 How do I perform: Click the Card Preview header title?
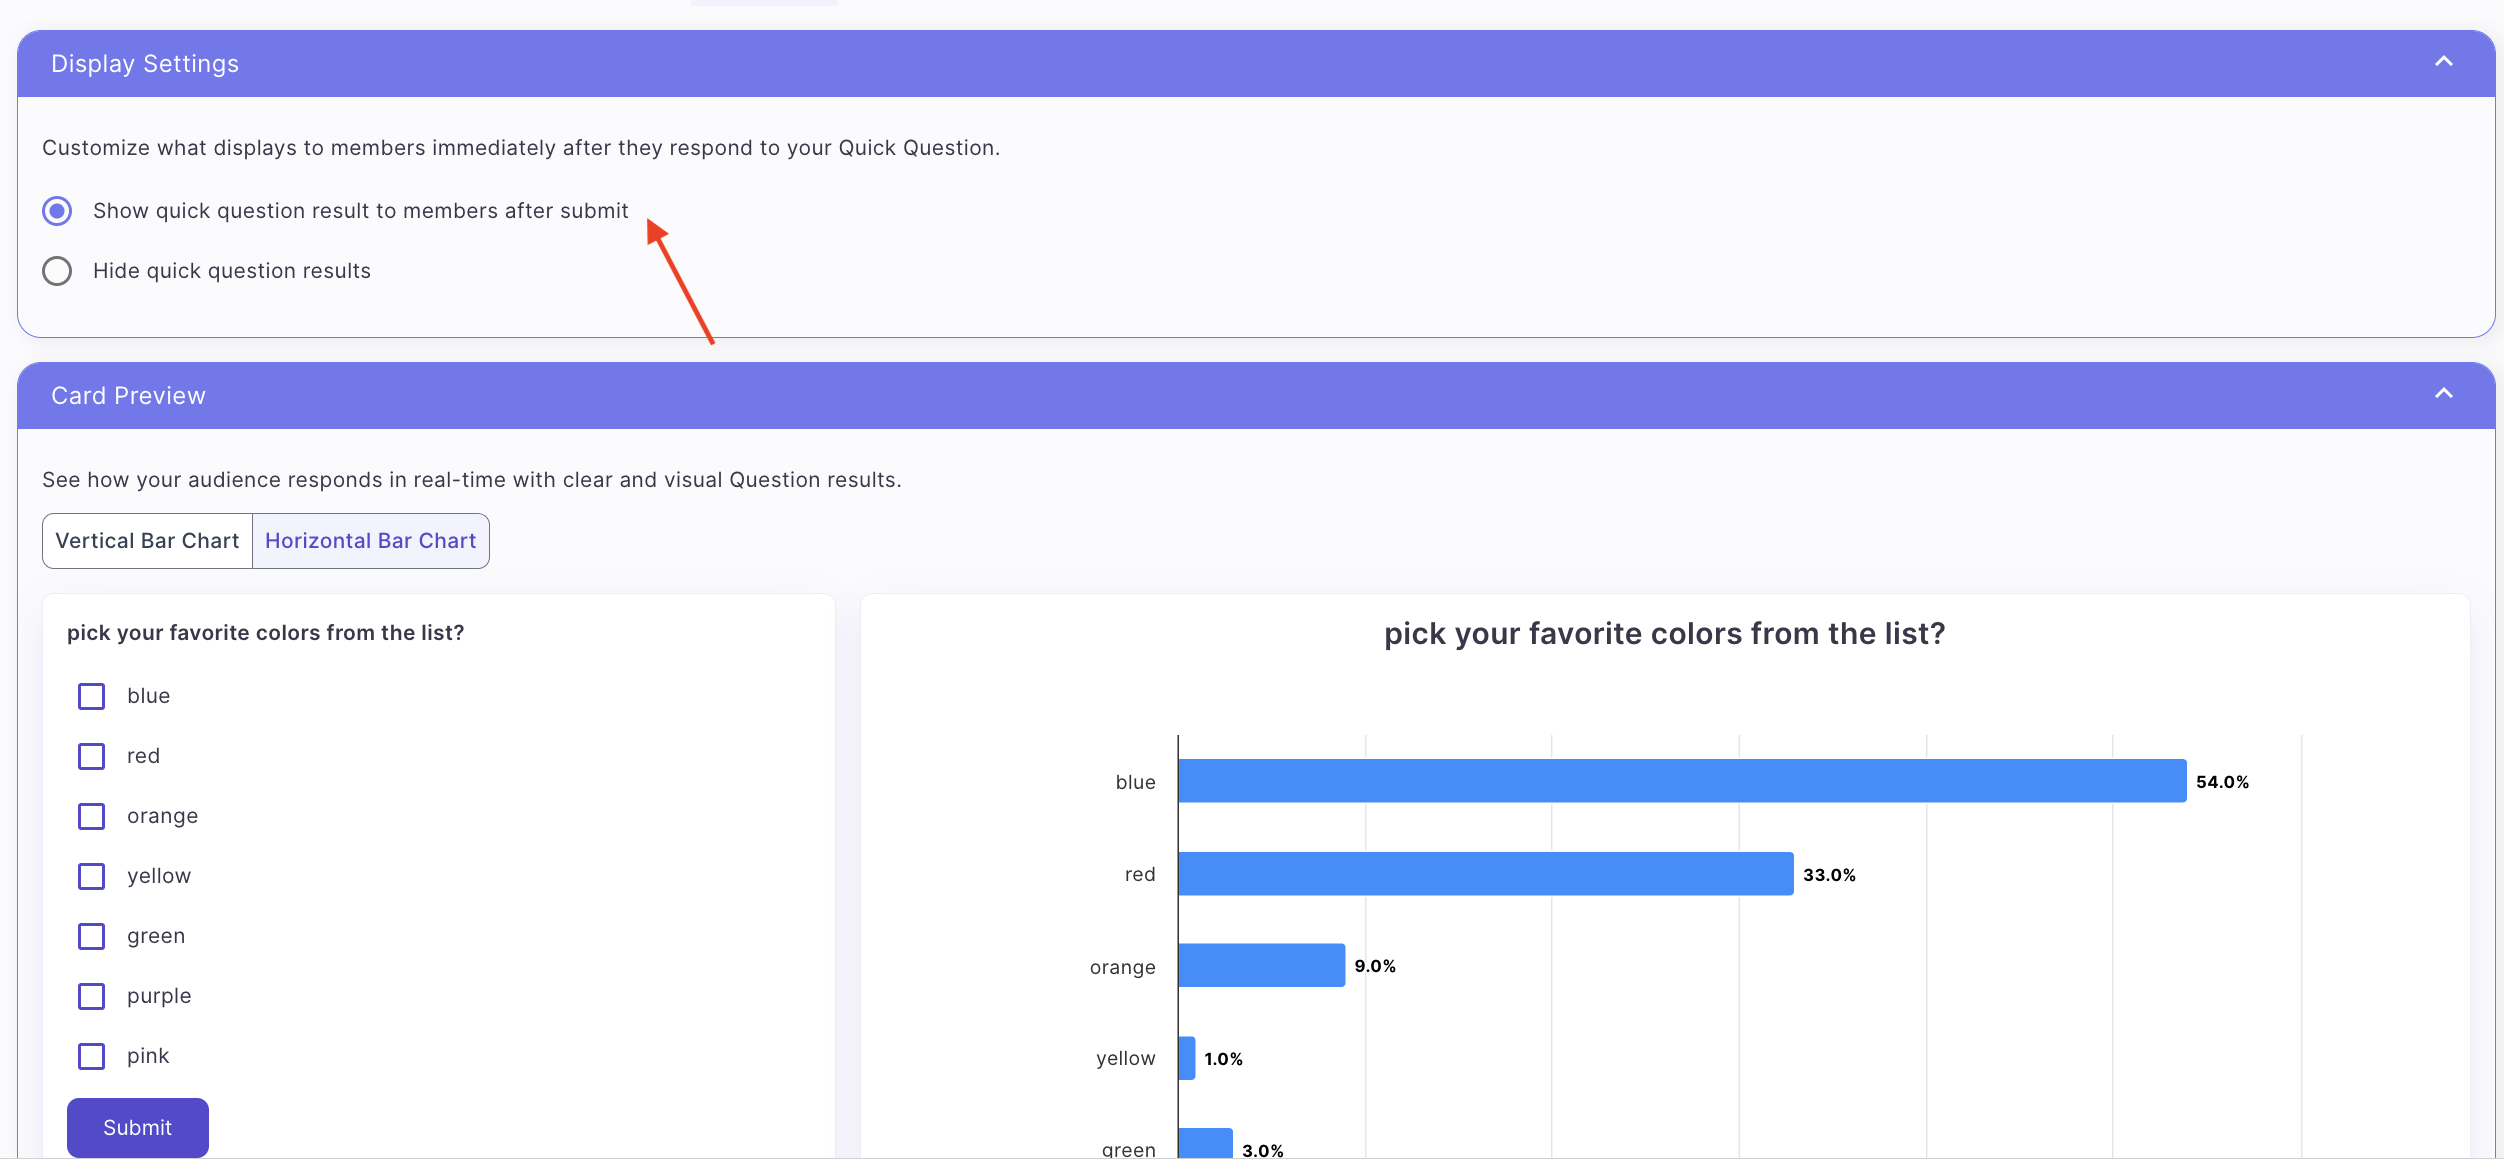click(x=128, y=396)
